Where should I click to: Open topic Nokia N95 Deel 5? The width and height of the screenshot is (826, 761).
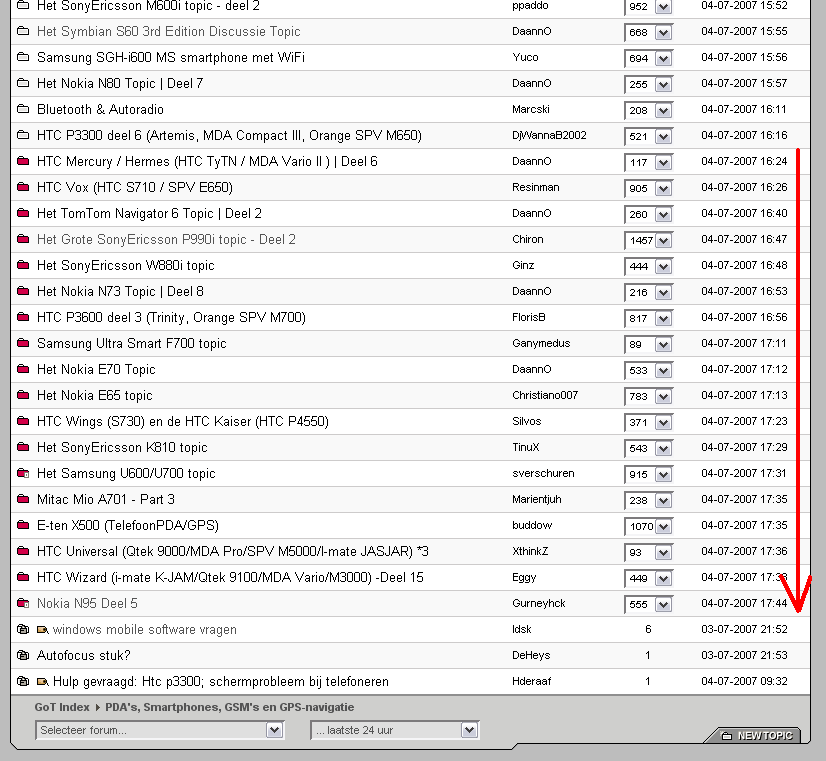pos(87,604)
